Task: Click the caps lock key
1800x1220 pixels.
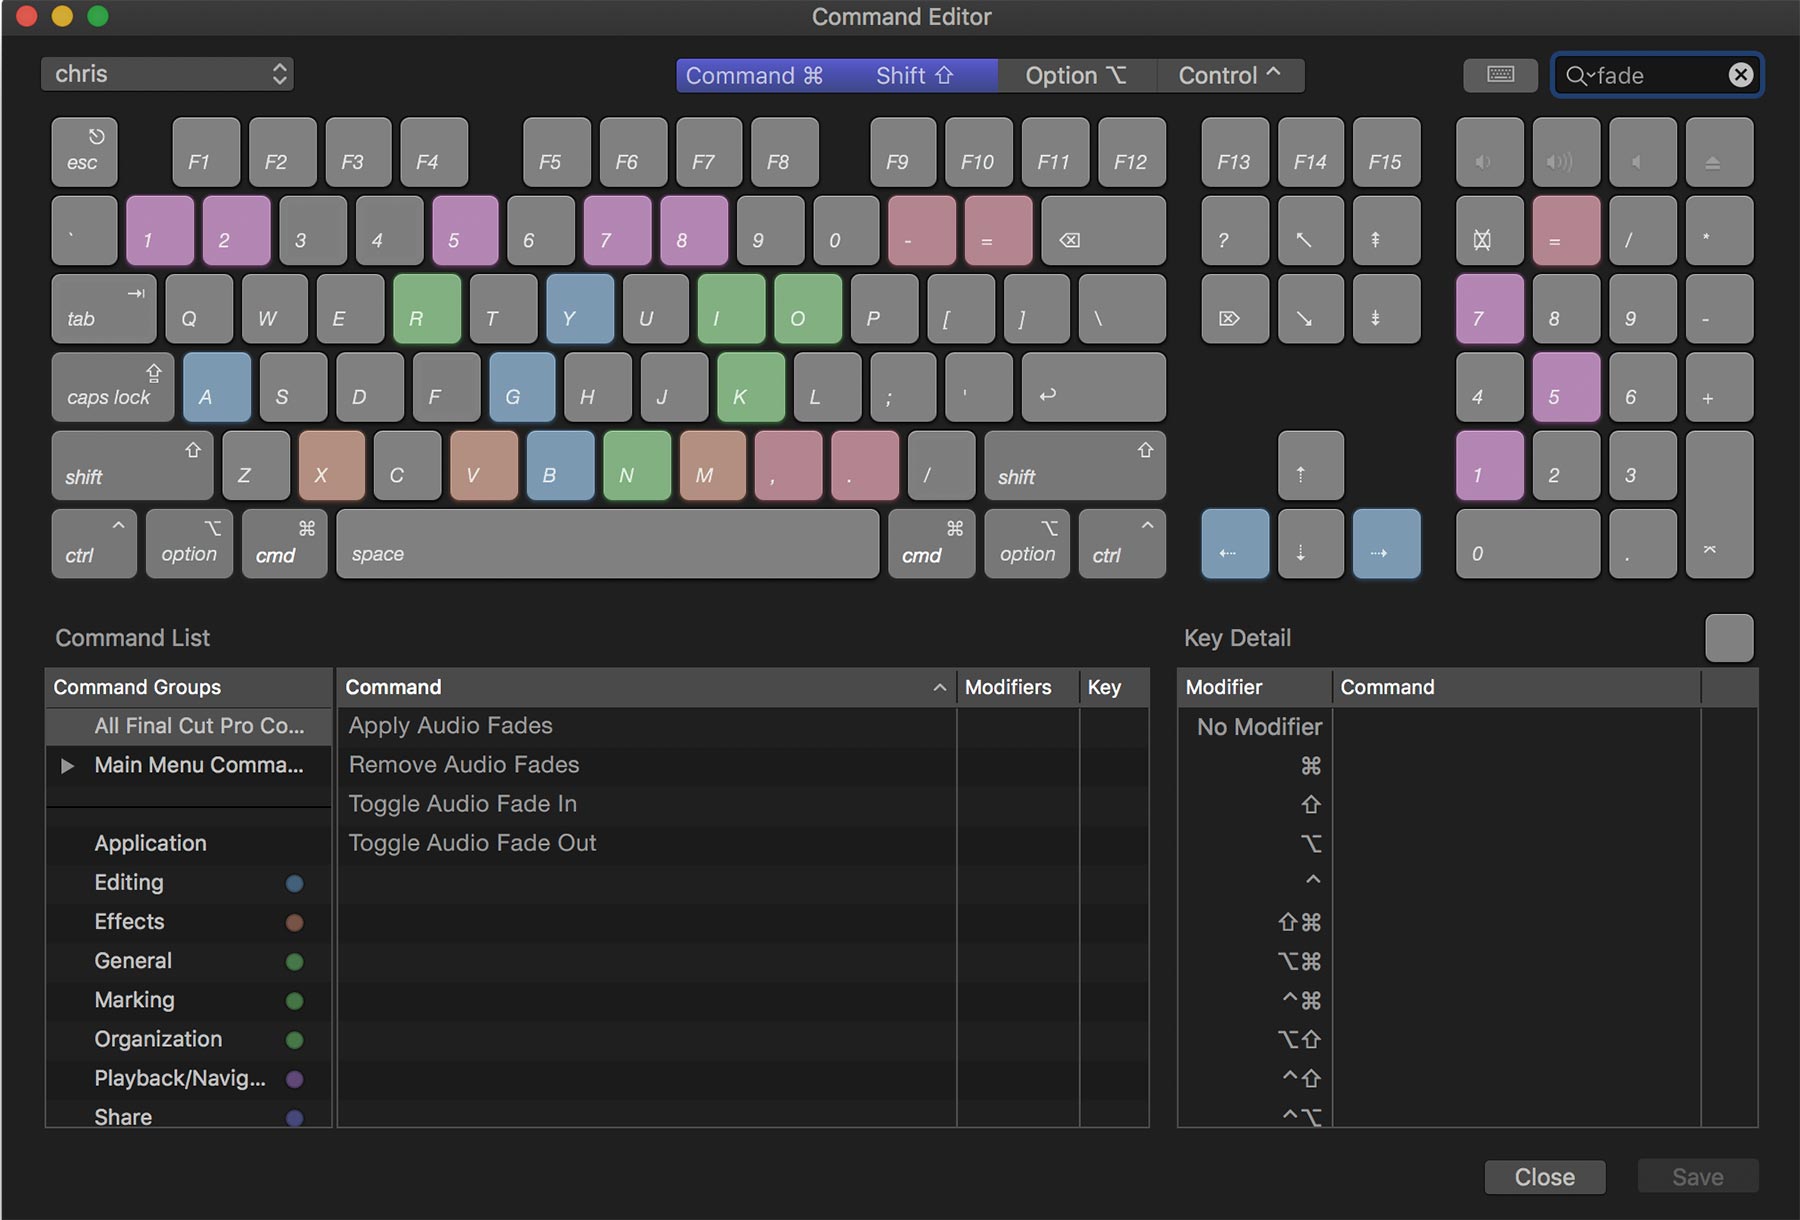Action: pos(113,387)
